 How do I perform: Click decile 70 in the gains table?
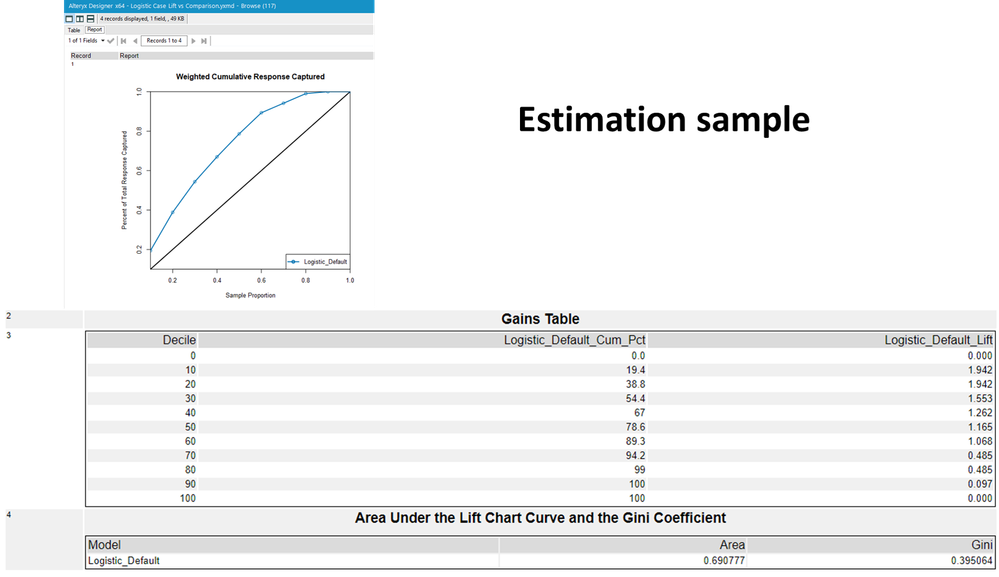190,455
